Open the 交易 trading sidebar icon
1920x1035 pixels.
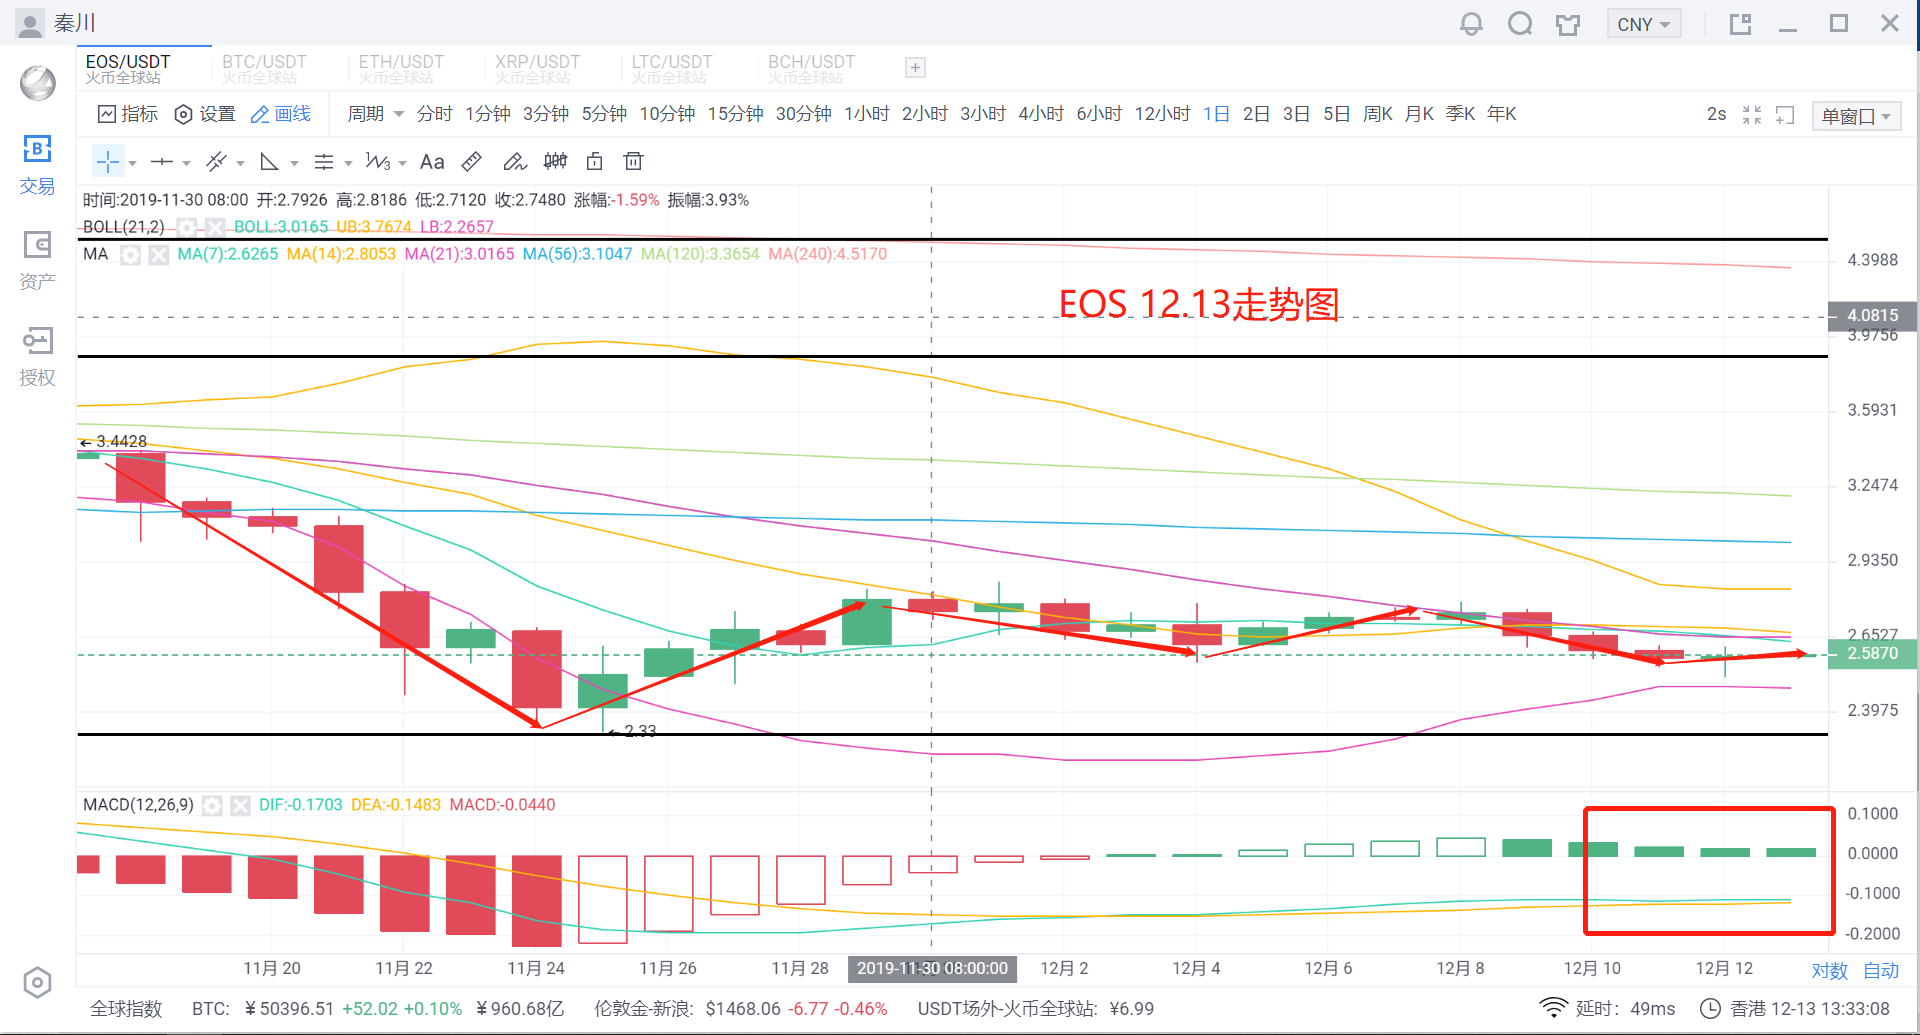[x=37, y=166]
